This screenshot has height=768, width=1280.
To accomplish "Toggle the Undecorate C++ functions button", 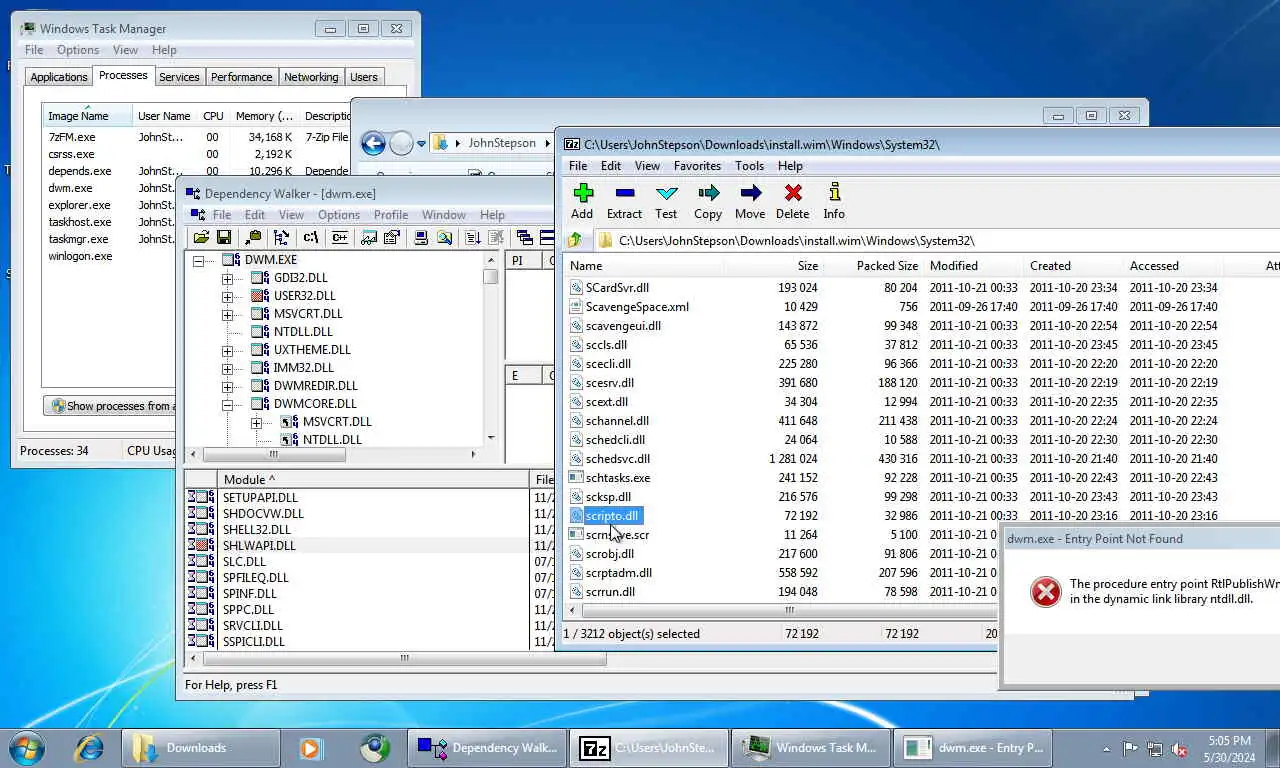I will 340,237.
